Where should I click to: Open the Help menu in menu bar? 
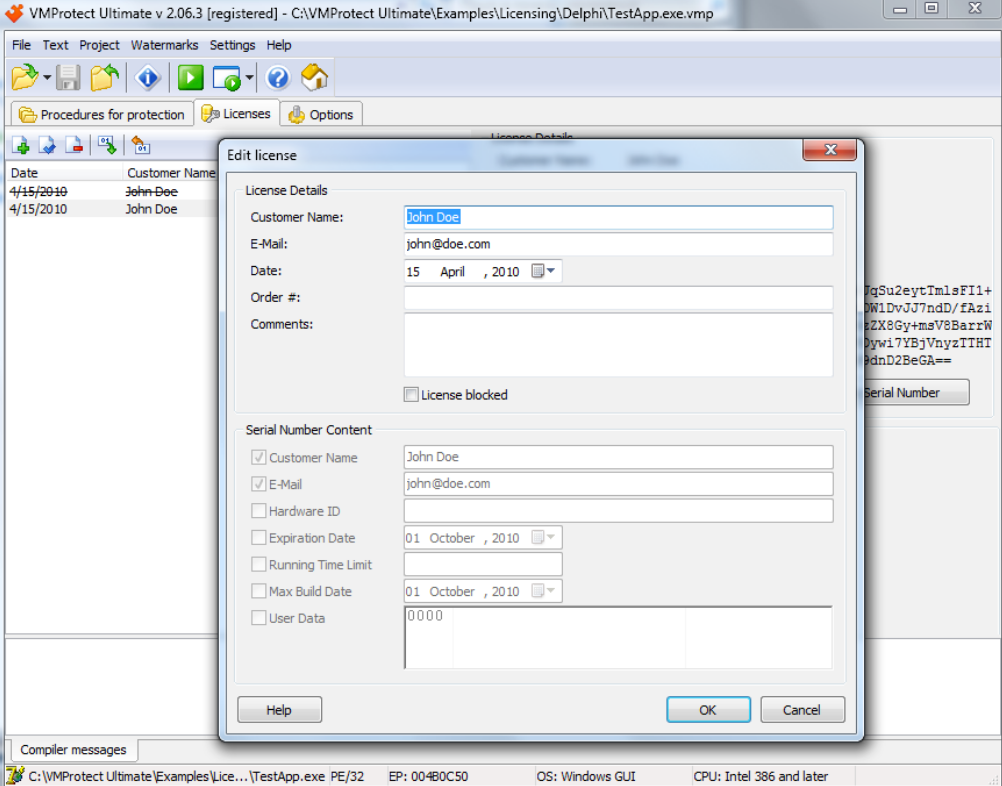pos(279,45)
